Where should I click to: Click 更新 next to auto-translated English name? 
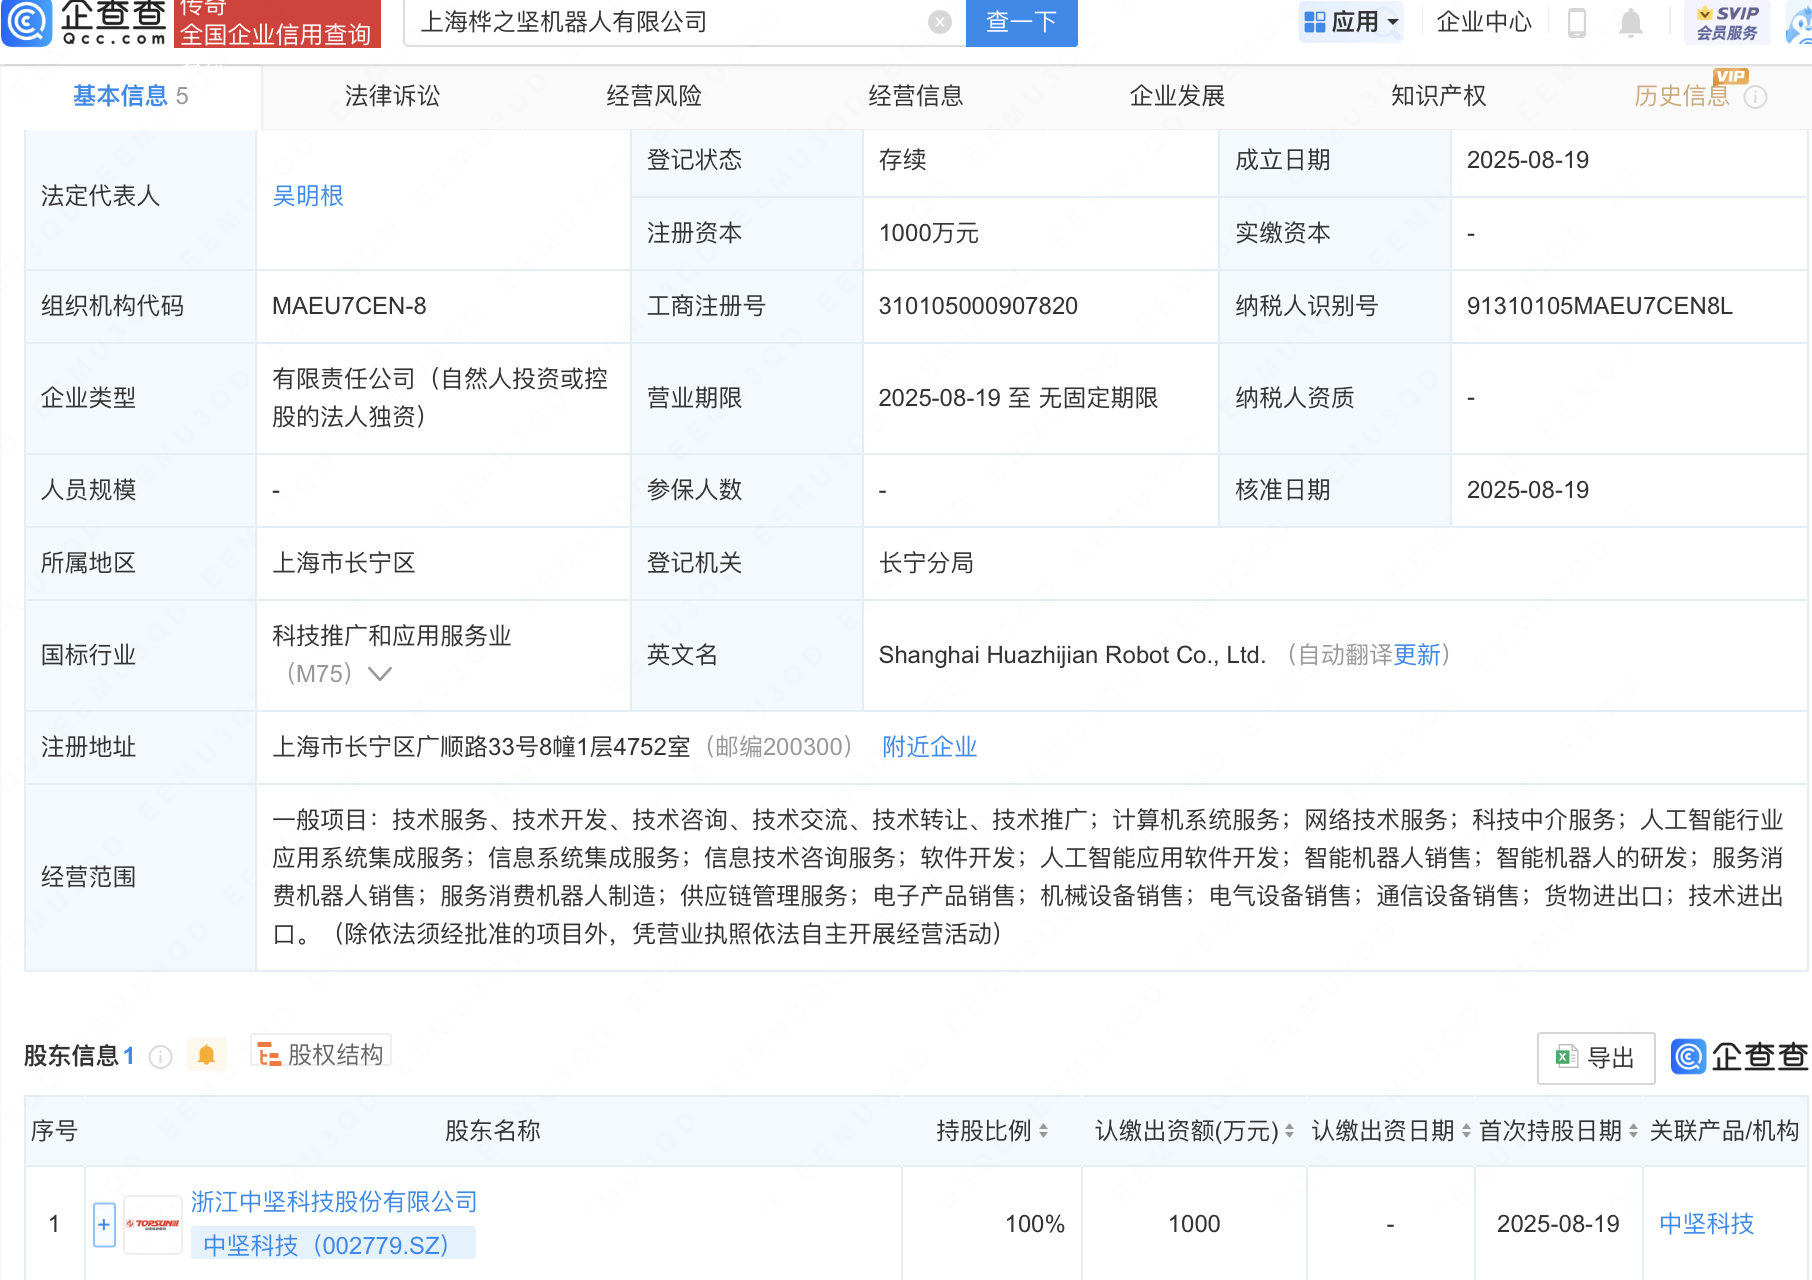[1417, 655]
